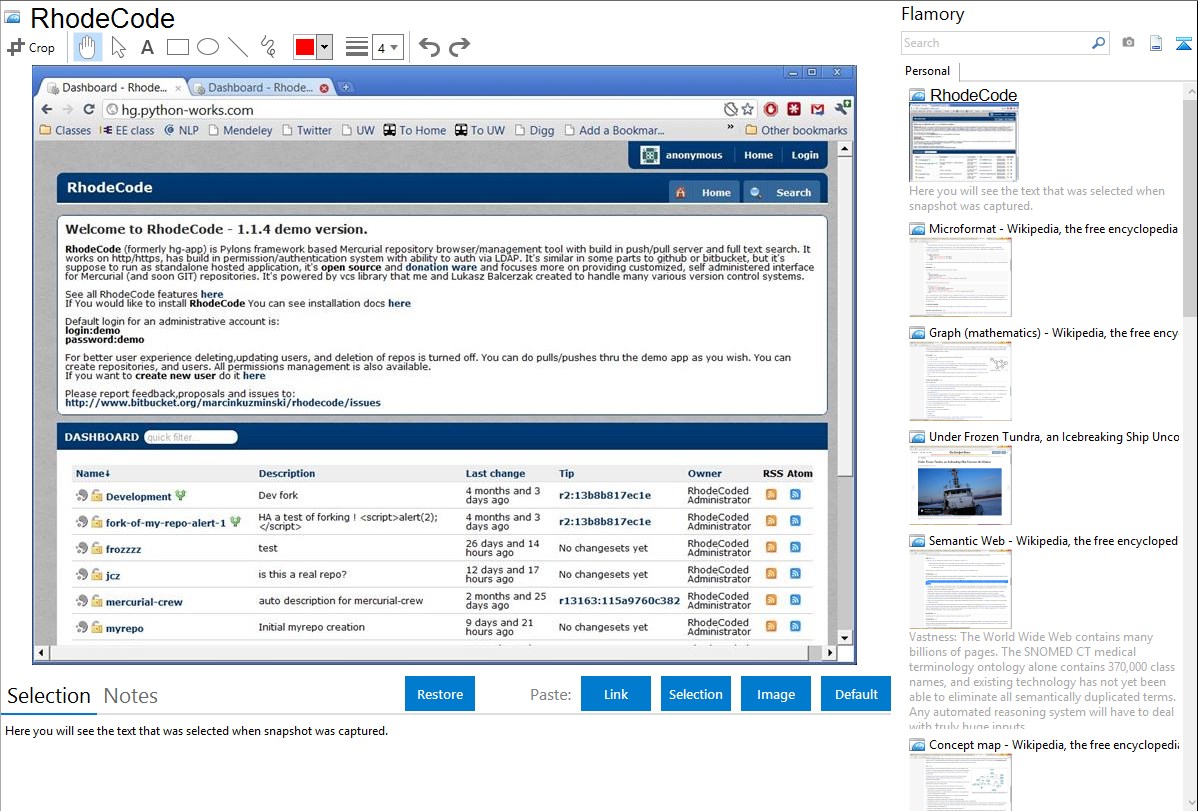
Task: Close the second Dashboard browser tab
Action: click(x=325, y=88)
